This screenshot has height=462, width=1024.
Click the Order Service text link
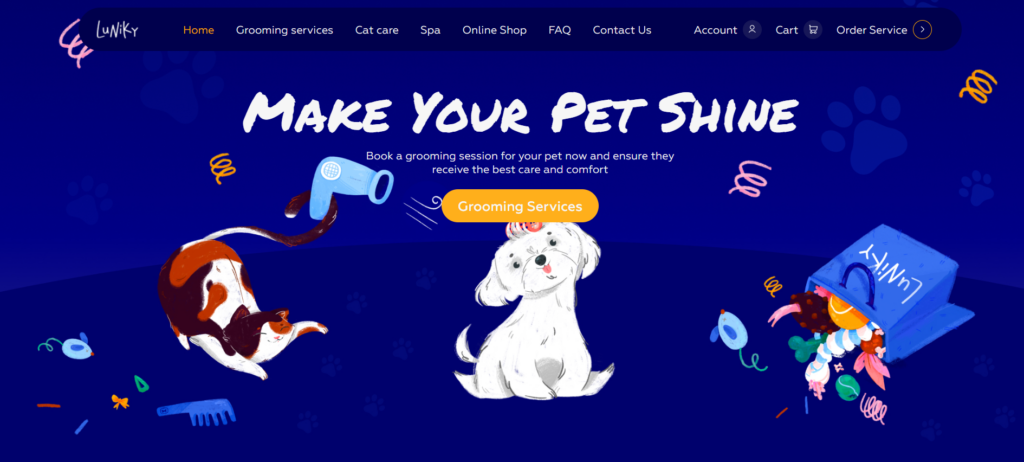tap(872, 30)
